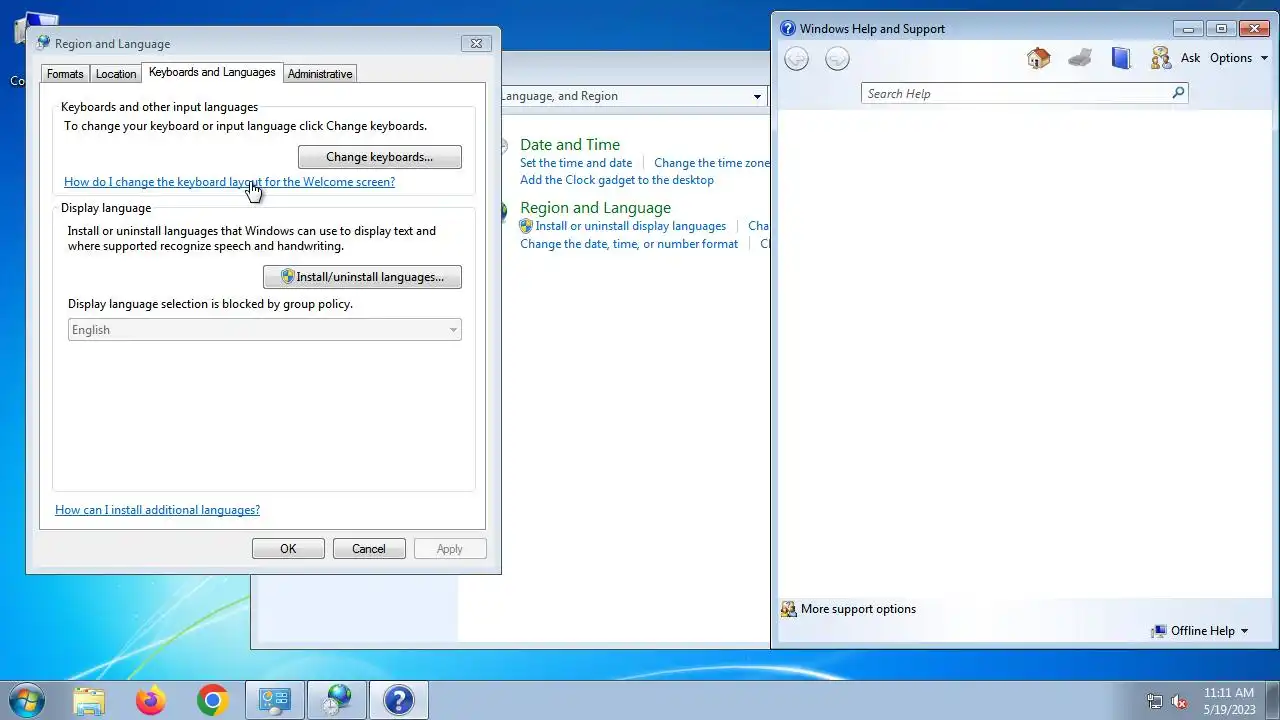Viewport: 1280px width, 720px height.
Task: Open How can I install additional languages link
Action: [x=157, y=510]
